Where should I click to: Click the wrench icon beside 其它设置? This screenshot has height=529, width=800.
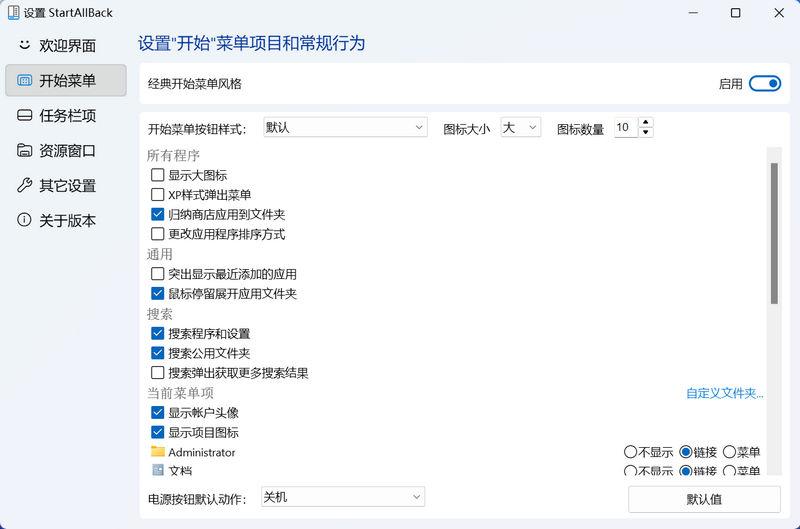[25, 186]
